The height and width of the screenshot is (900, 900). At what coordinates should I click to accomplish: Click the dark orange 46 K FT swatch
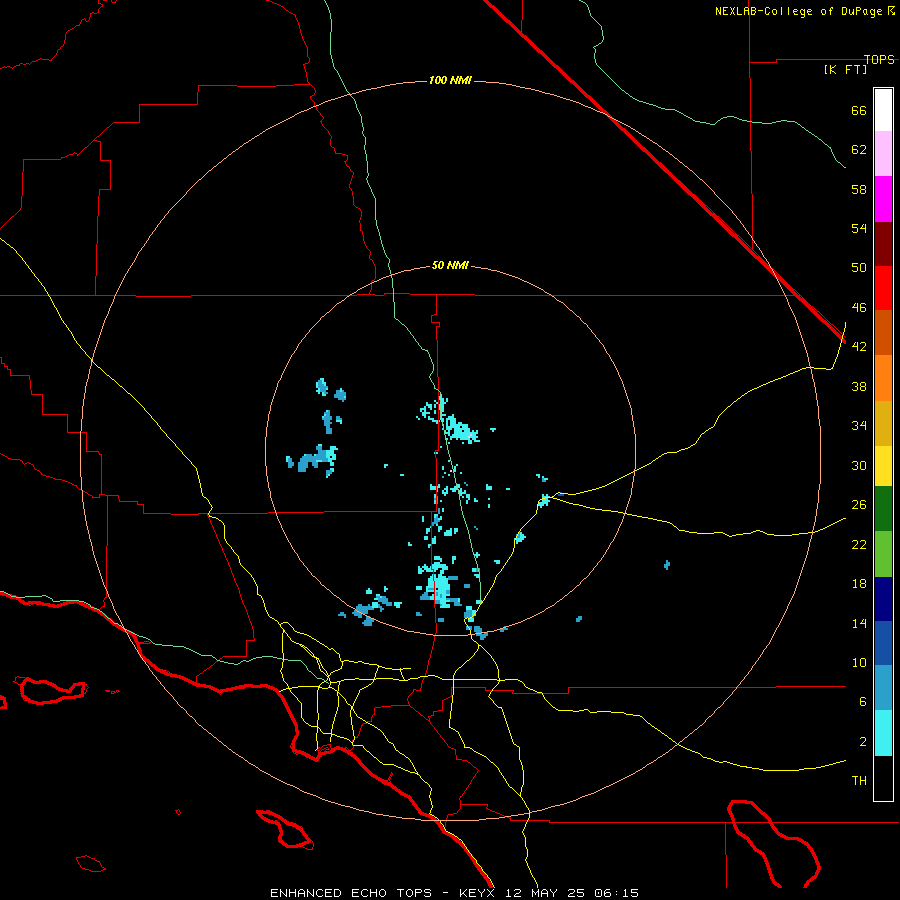[x=883, y=333]
